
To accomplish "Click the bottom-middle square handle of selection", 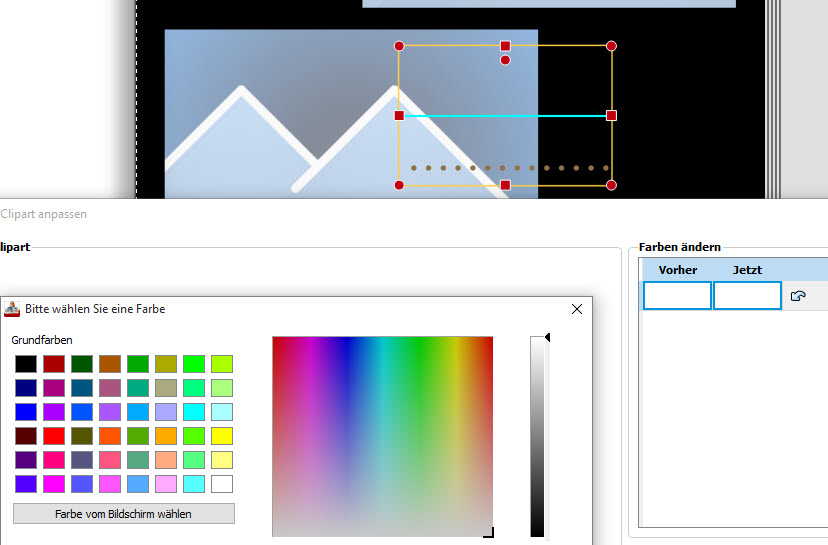I will click(x=505, y=185).
